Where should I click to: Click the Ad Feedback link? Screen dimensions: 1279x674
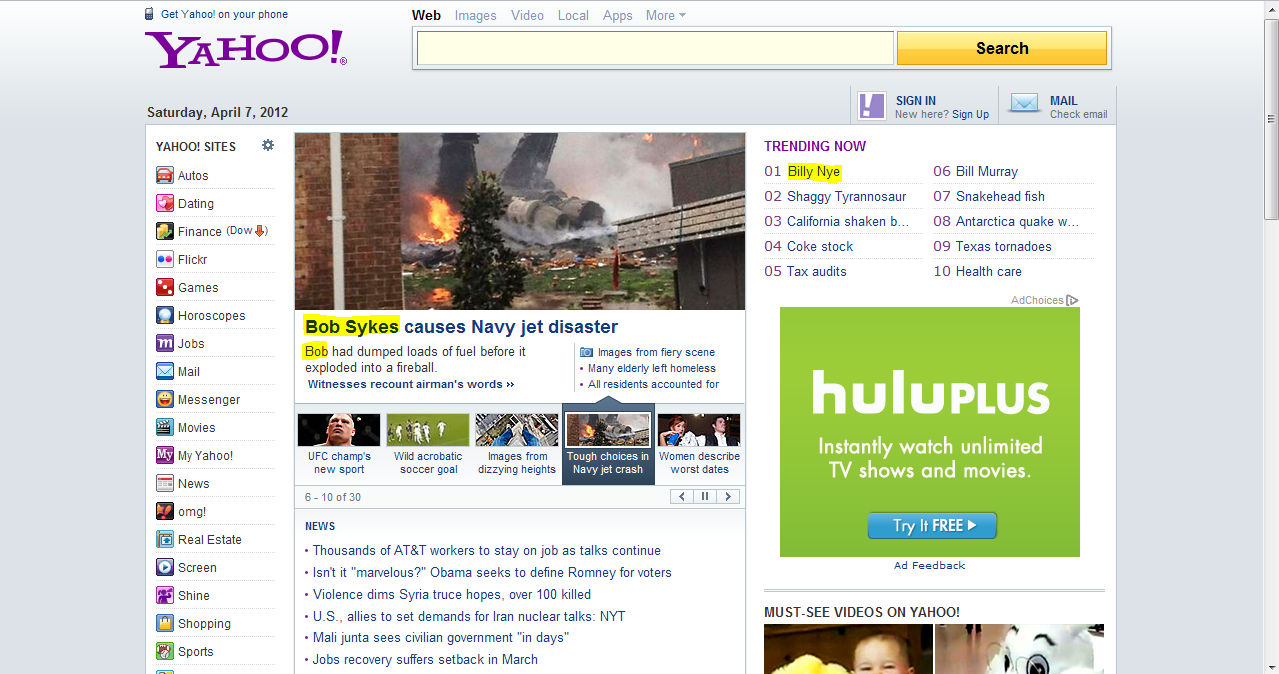tap(930, 566)
